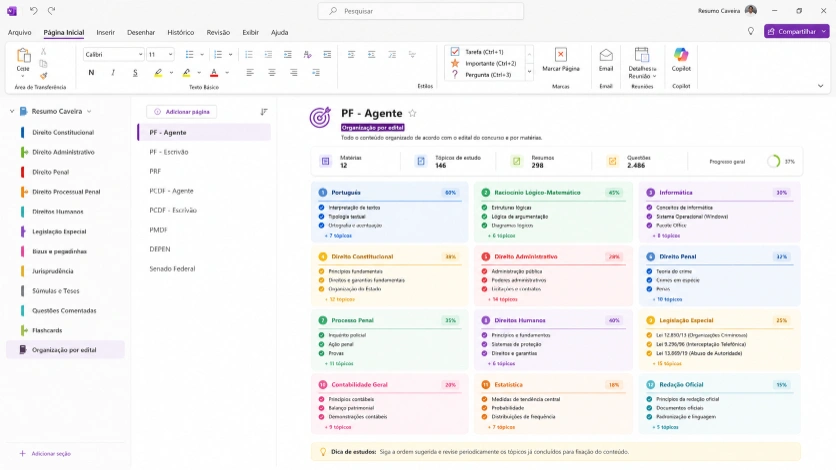Viewport: 836px width, 470px height.
Task: Apply italic formatting with I button
Action: (113, 72)
